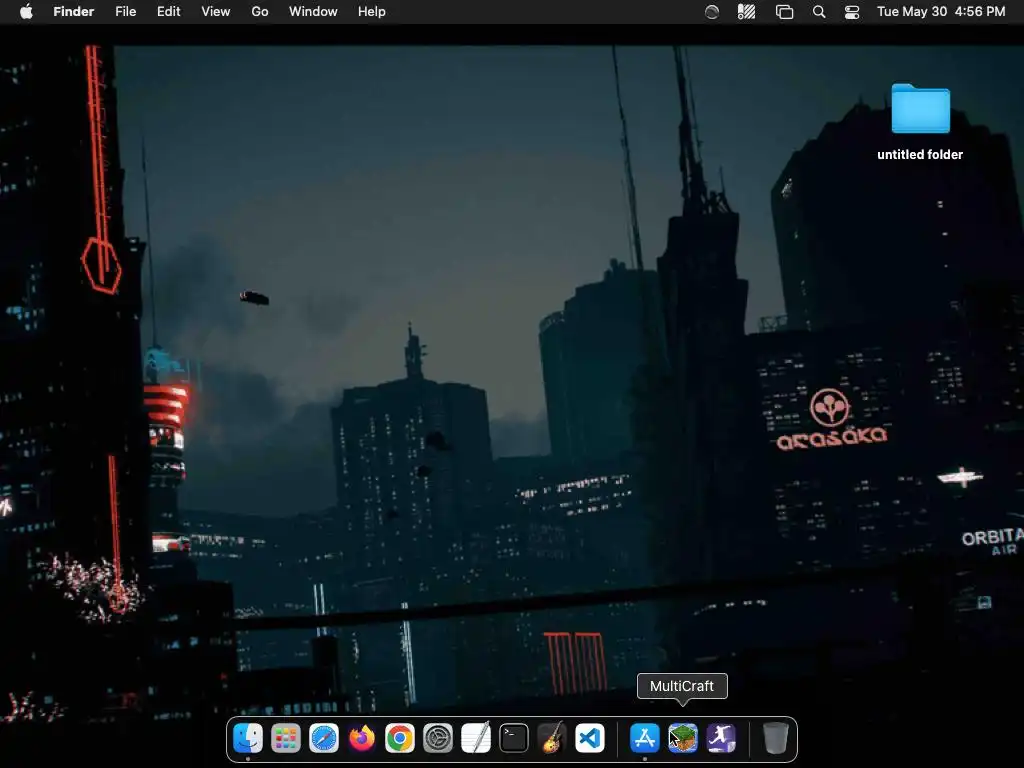Launch Visual Studio Code from the Dock
This screenshot has height=768, width=1024.
pyautogui.click(x=590, y=739)
